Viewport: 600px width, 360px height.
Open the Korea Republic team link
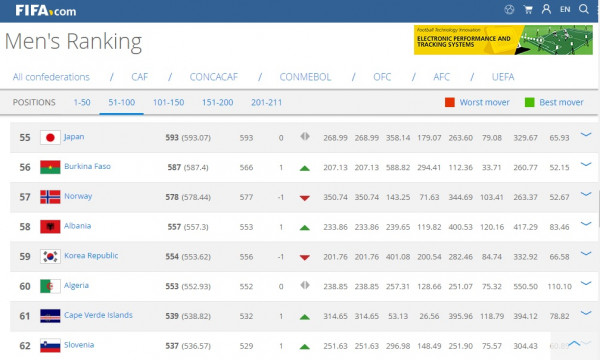(91, 256)
